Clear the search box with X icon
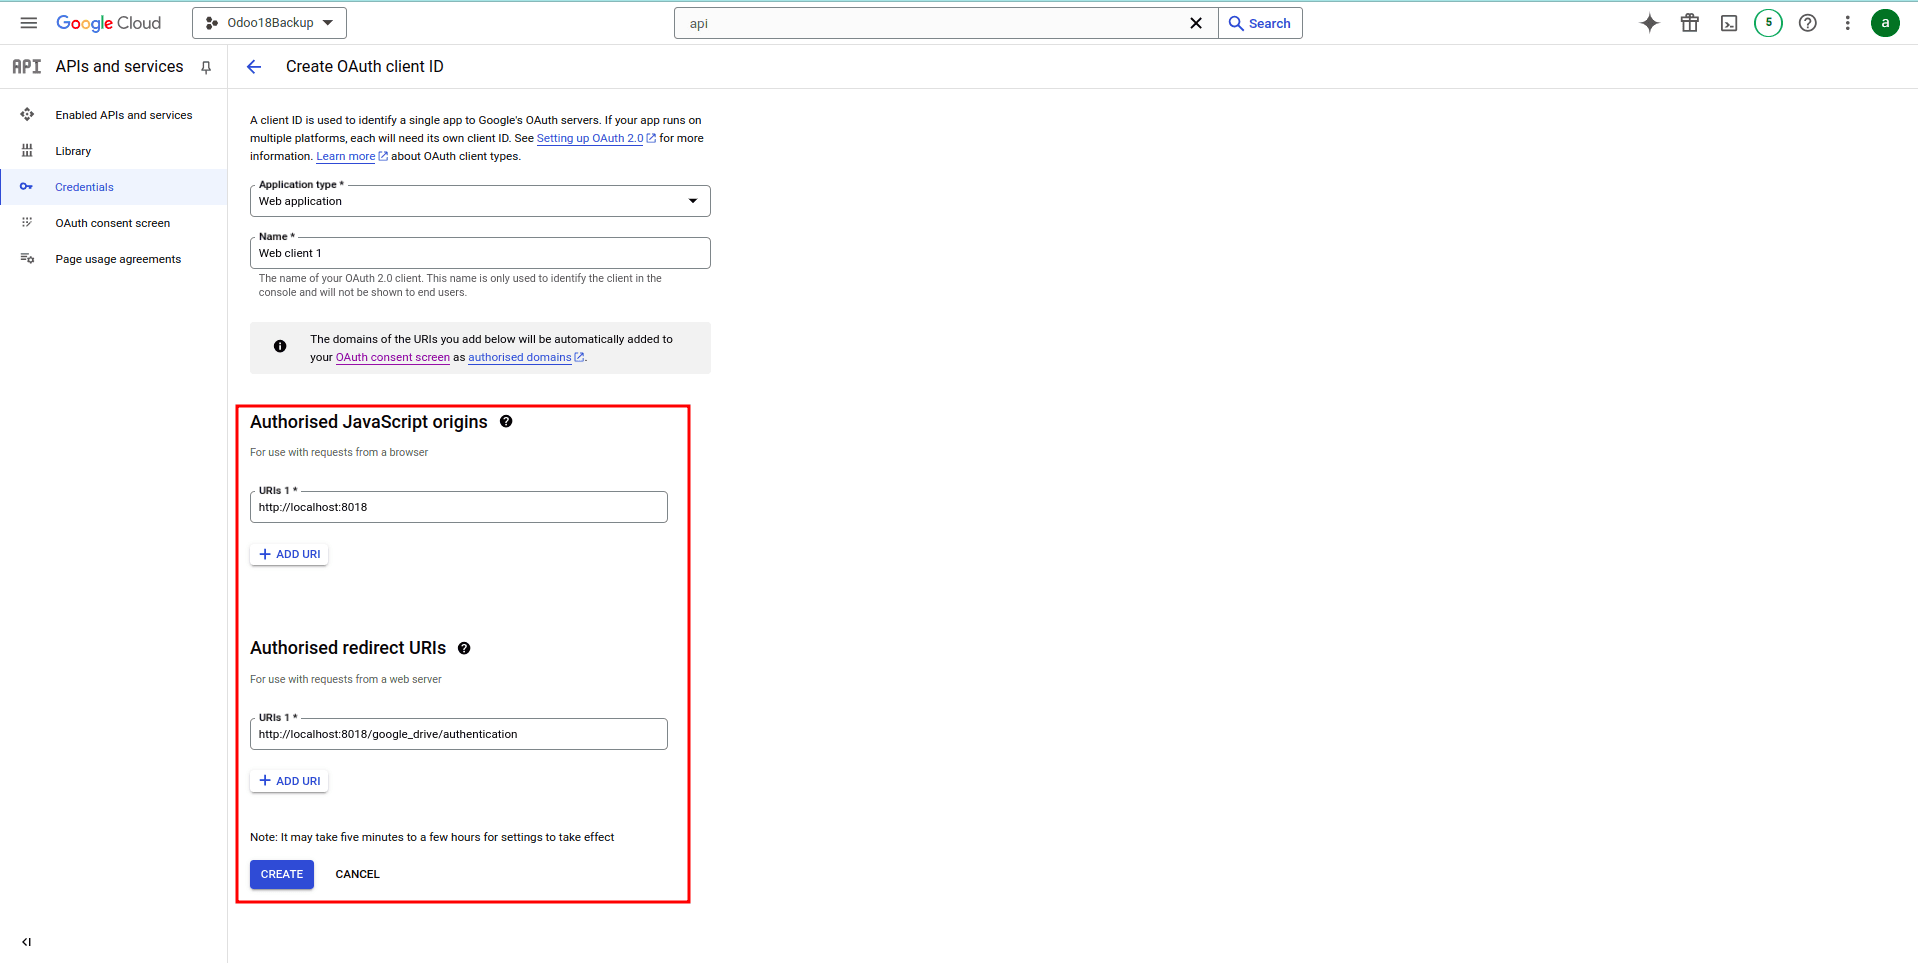The width and height of the screenshot is (1918, 963). (1195, 23)
